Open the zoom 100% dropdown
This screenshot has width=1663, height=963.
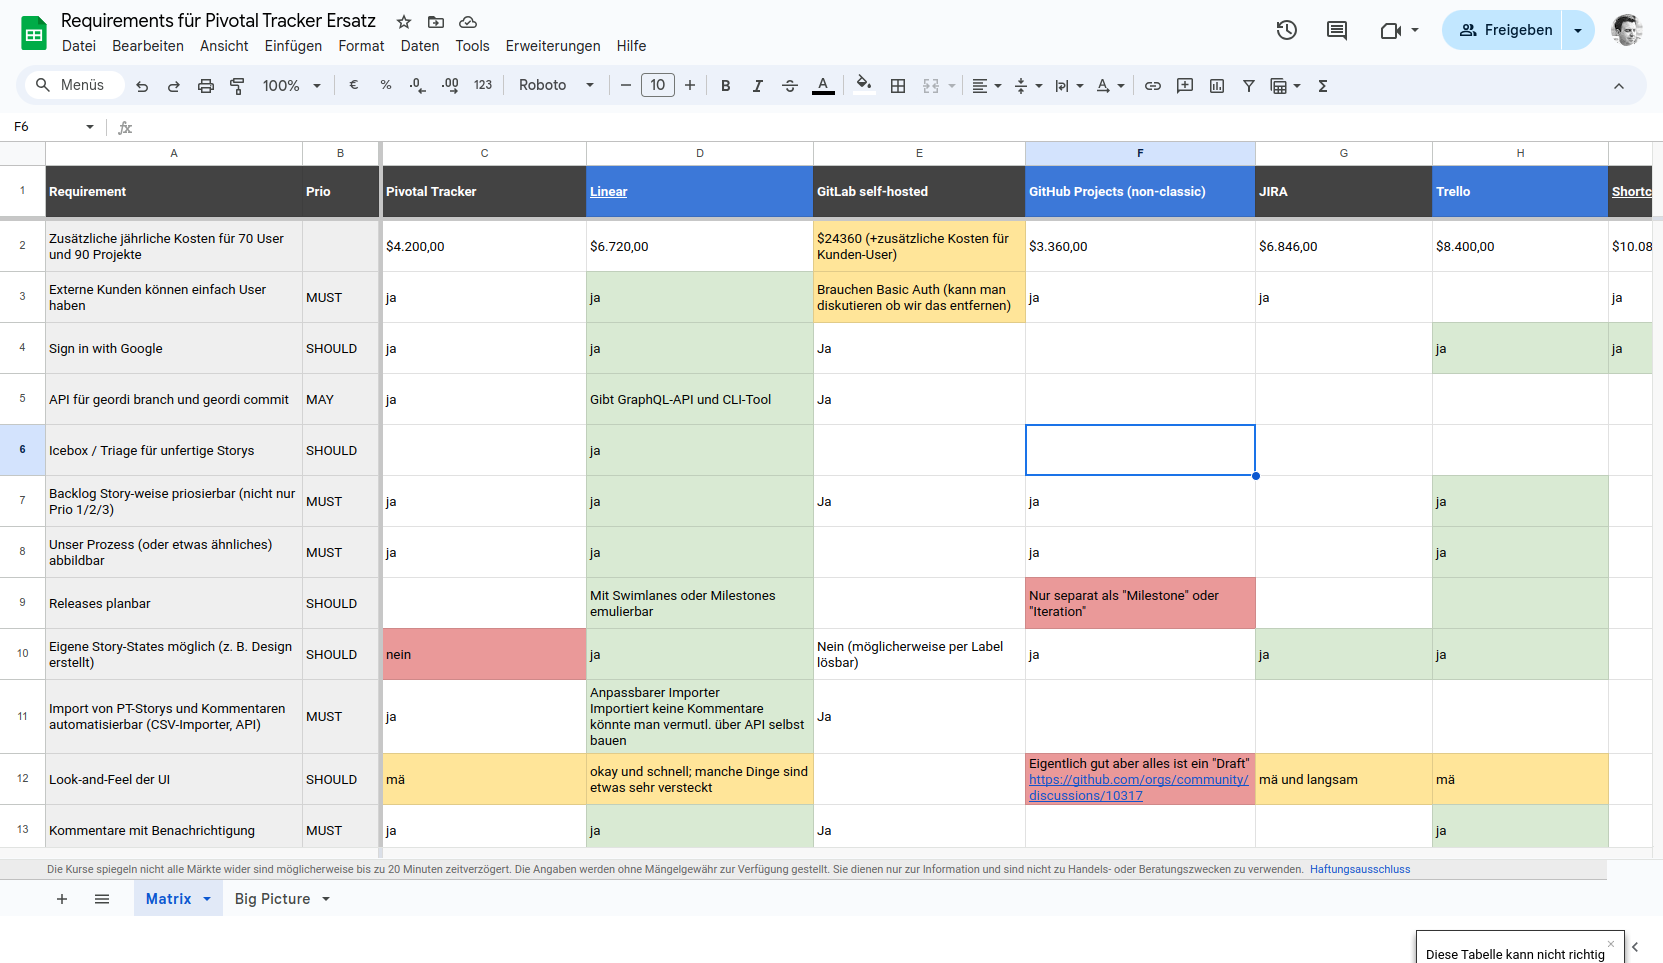[x=292, y=86]
